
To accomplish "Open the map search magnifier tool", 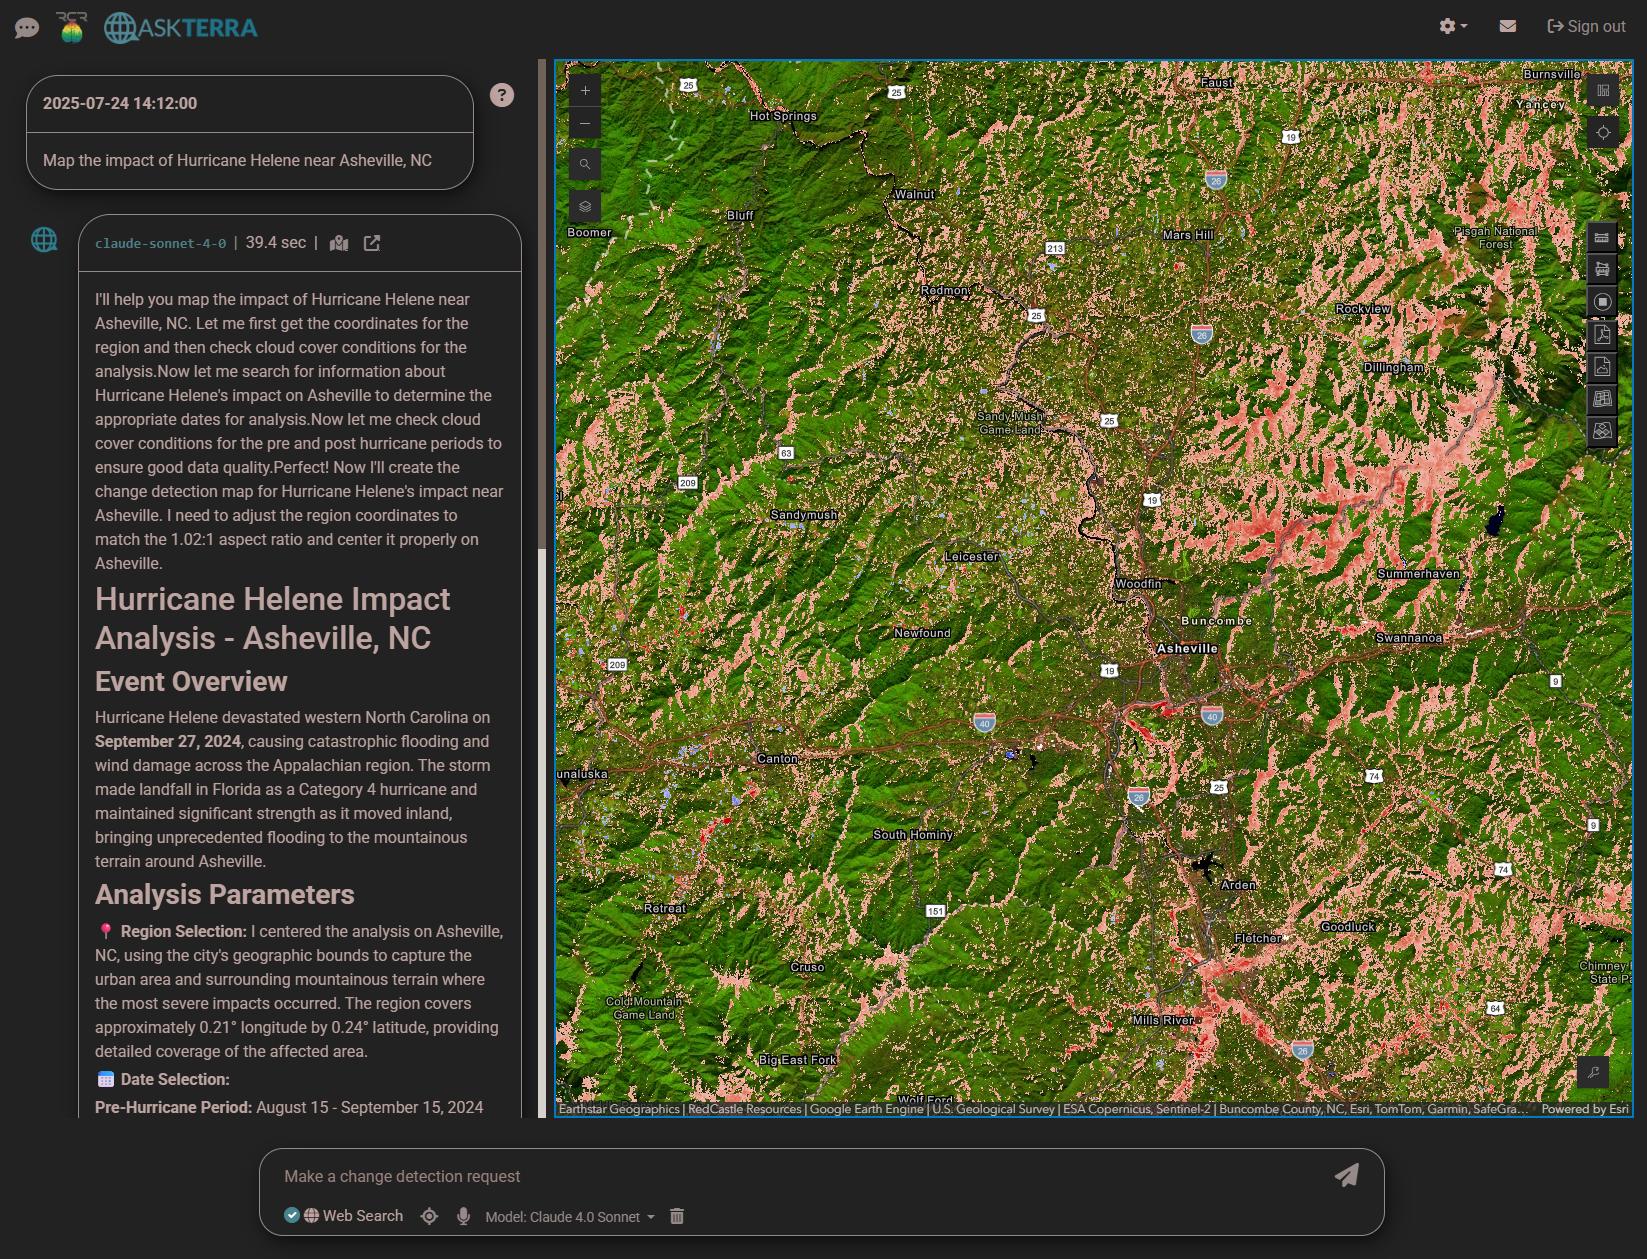I will 584,164.
